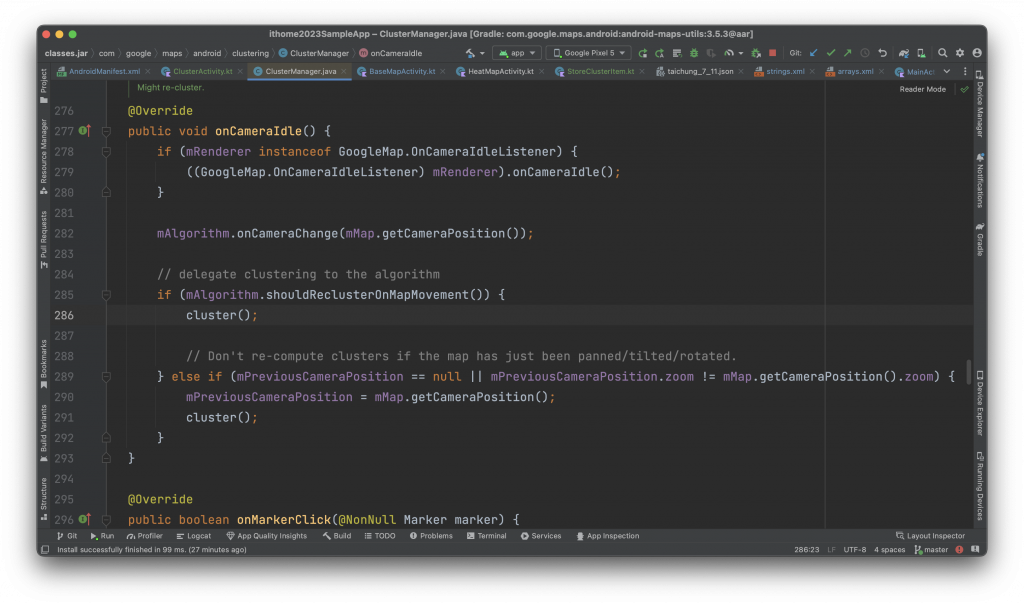
Task: Click the ClusterManager breadcrumb item
Action: tap(313, 53)
